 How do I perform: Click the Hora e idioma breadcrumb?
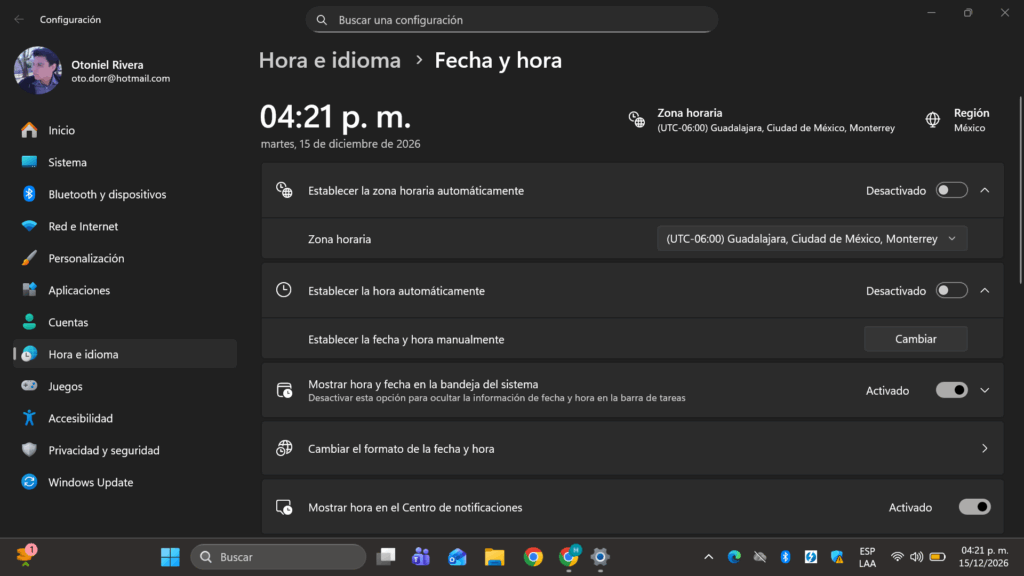pyautogui.click(x=330, y=60)
